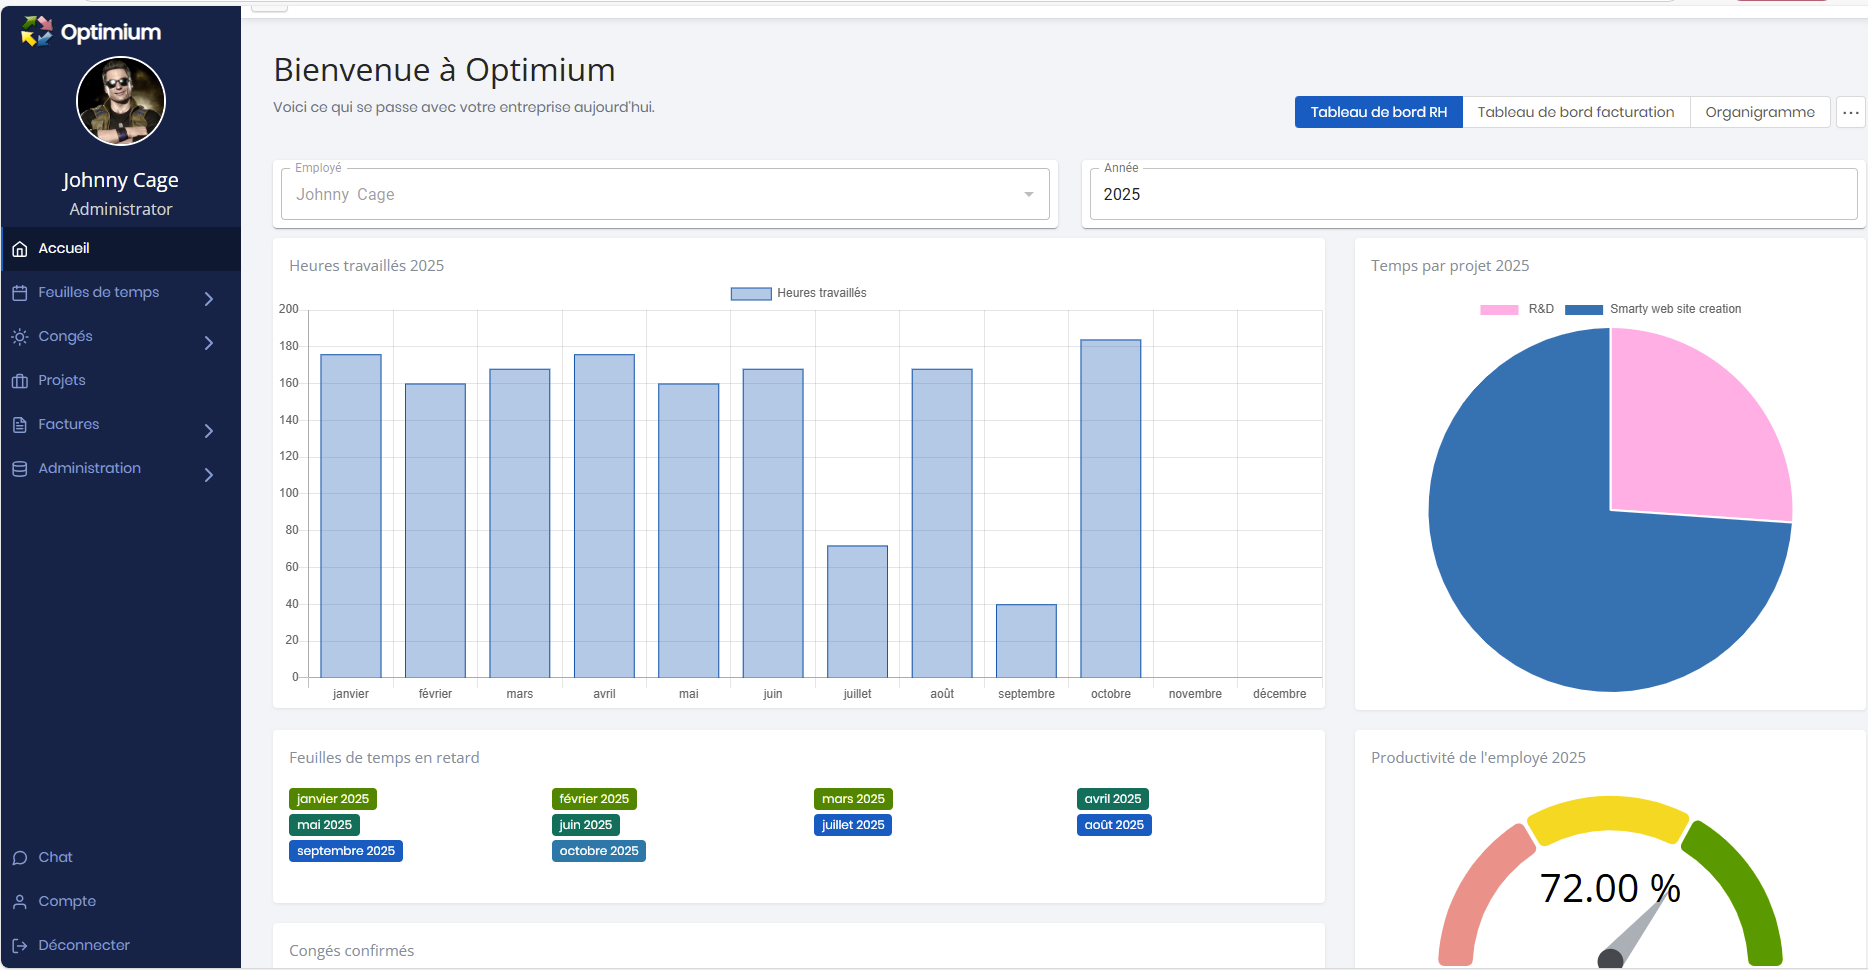Screen dimensions: 1868x970
Task: Click the Administration database icon
Action: click(20, 469)
